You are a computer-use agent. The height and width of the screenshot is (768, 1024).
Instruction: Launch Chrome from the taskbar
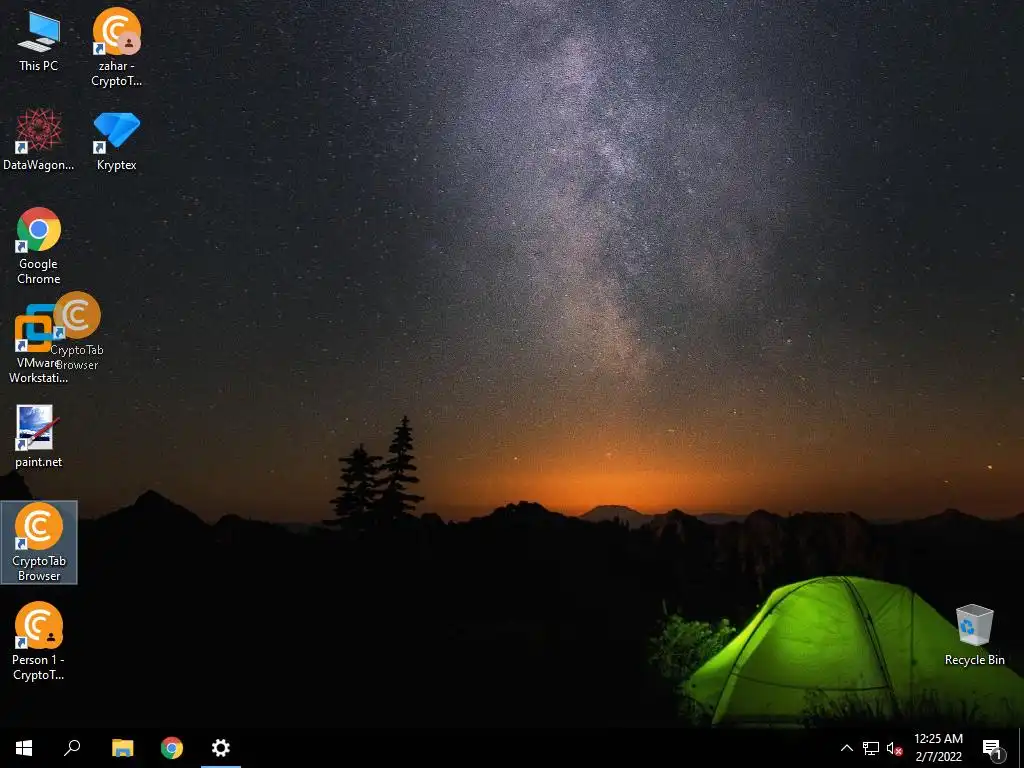(172, 748)
